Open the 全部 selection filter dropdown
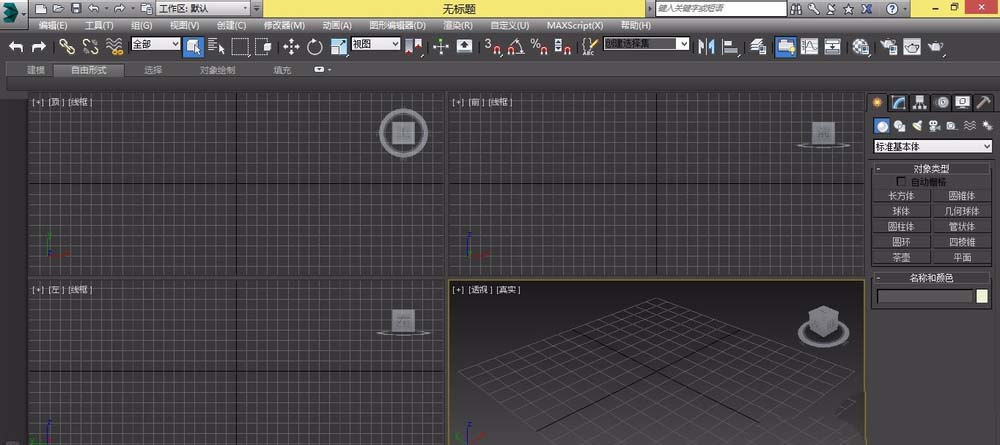Screen dimensions: 1000x445 click(x=155, y=44)
